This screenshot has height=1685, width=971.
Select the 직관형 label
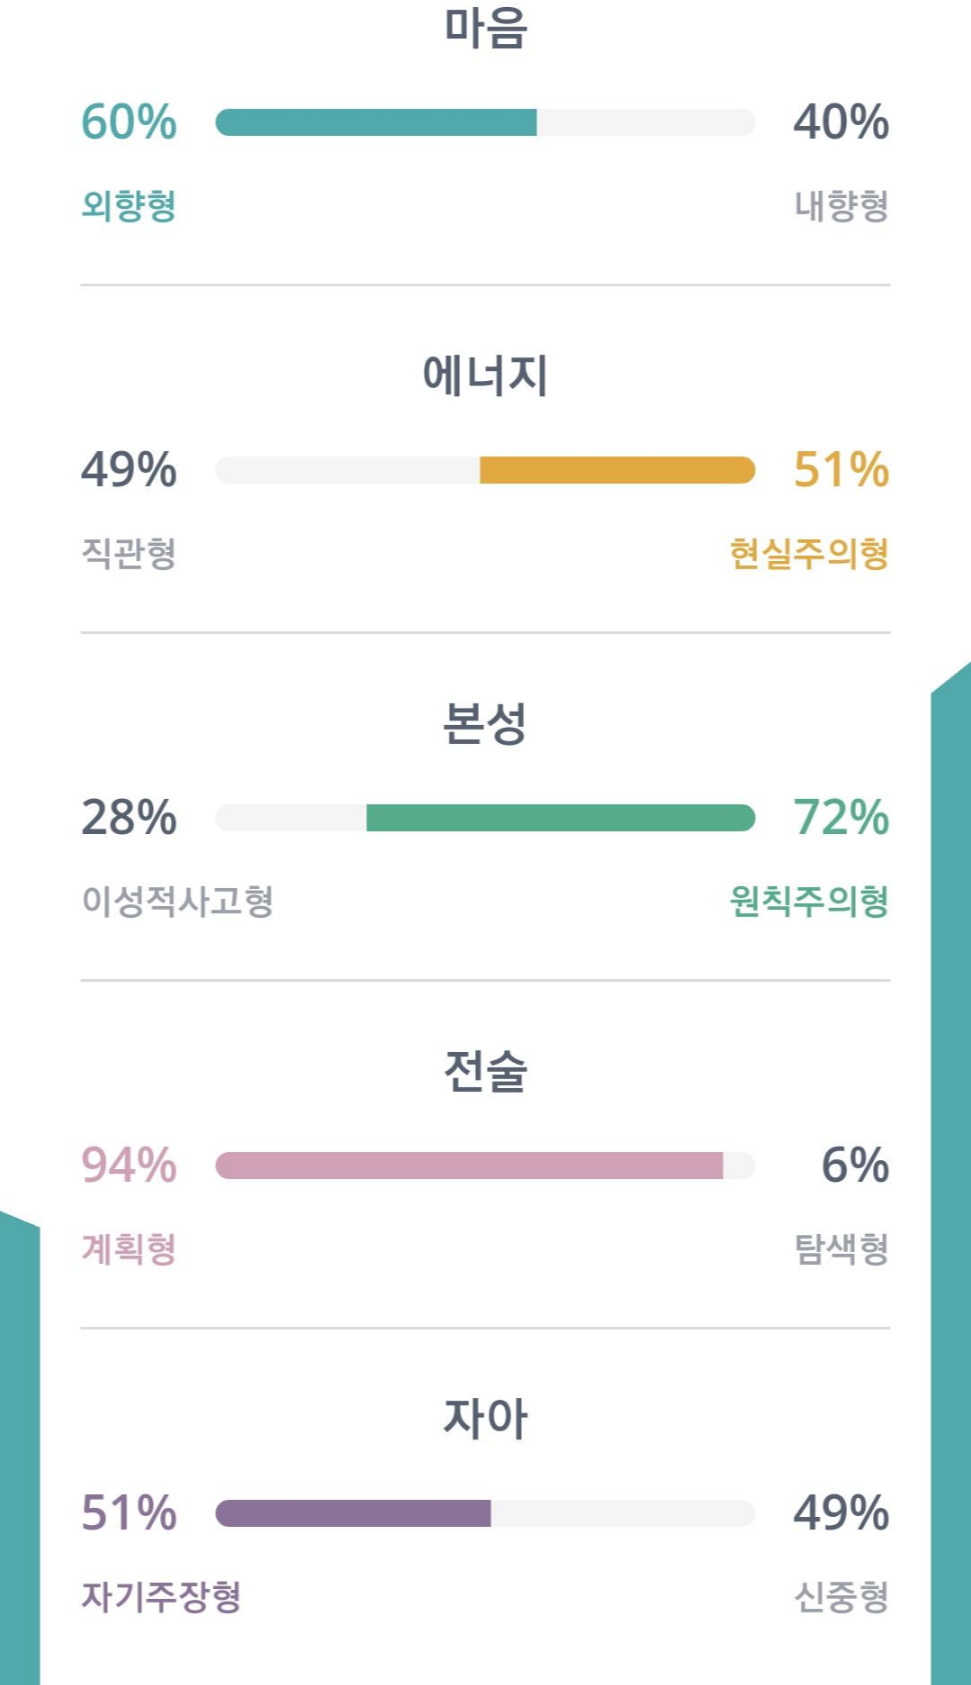tap(129, 553)
